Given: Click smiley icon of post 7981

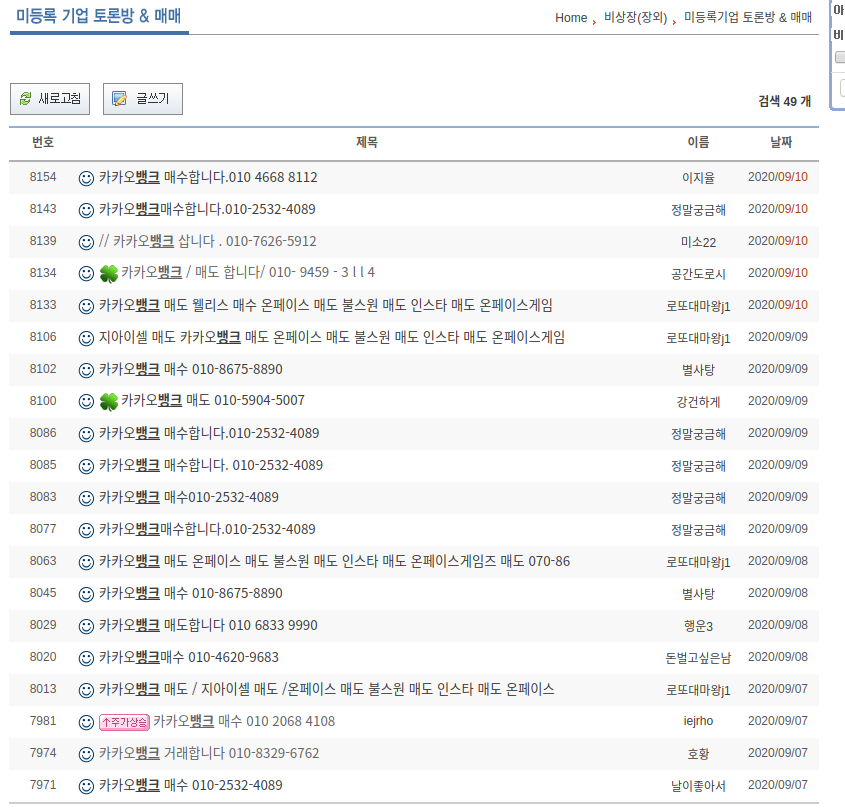Looking at the screenshot, I should click(x=86, y=722).
